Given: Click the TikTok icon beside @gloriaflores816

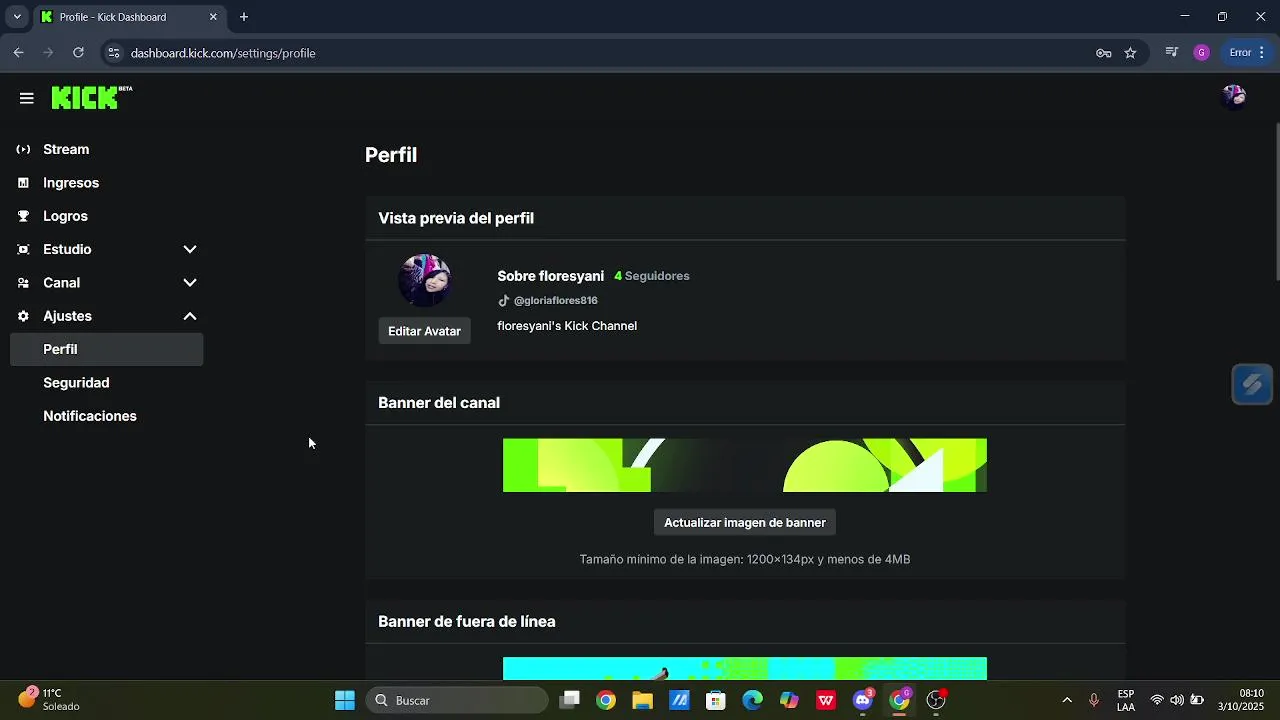Looking at the screenshot, I should 504,300.
